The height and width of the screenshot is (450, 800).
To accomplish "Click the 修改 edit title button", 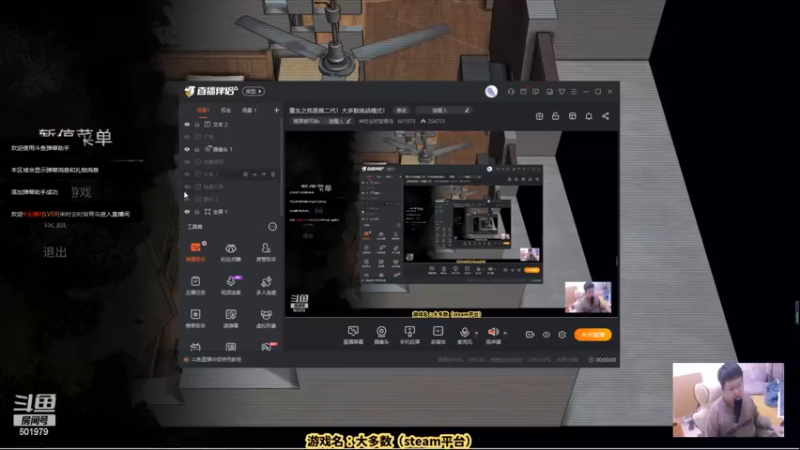I will 402,110.
